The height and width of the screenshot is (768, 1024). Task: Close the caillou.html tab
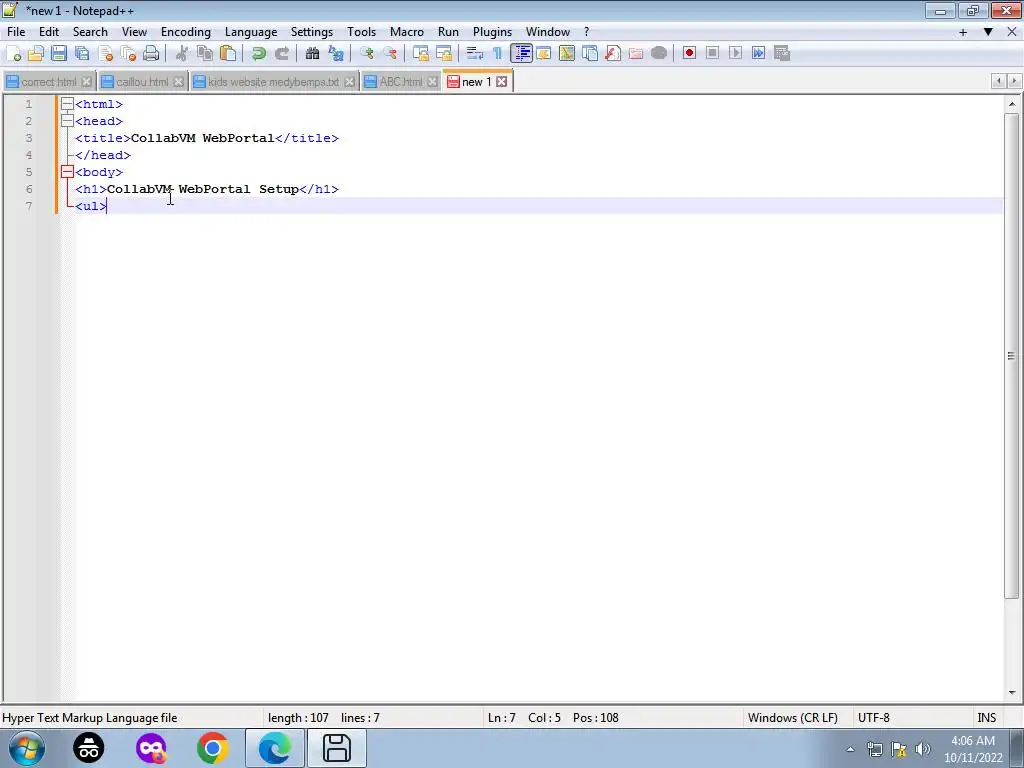178,82
